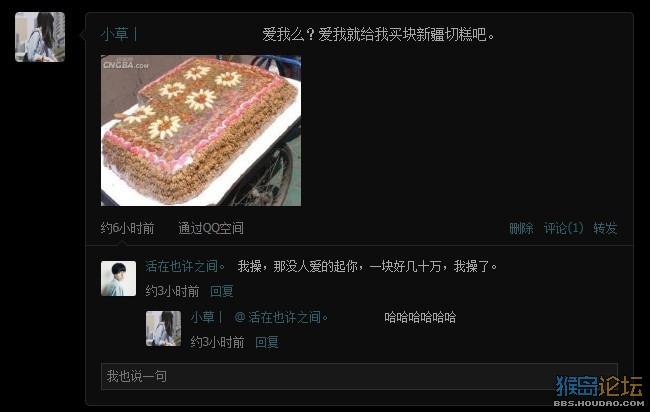Viewport: 650px width, 412px height.
Task: Click the 猴岛论坛 watermark logo
Action: (599, 391)
